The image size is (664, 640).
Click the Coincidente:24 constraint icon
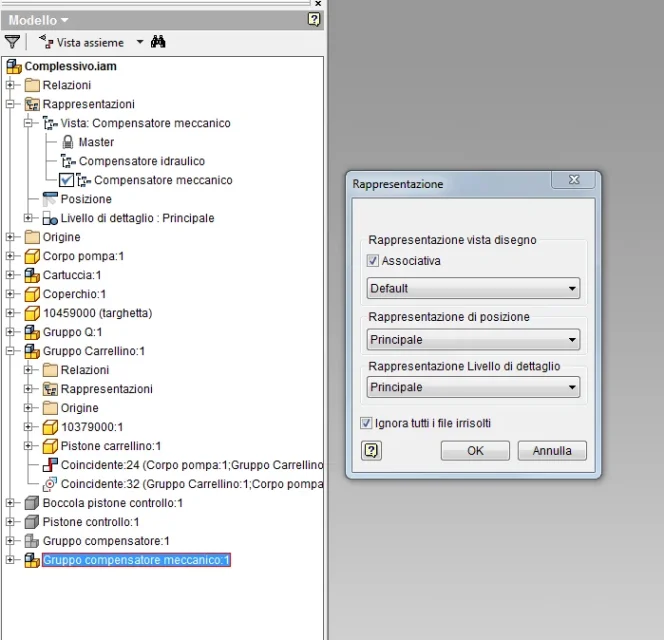50,465
